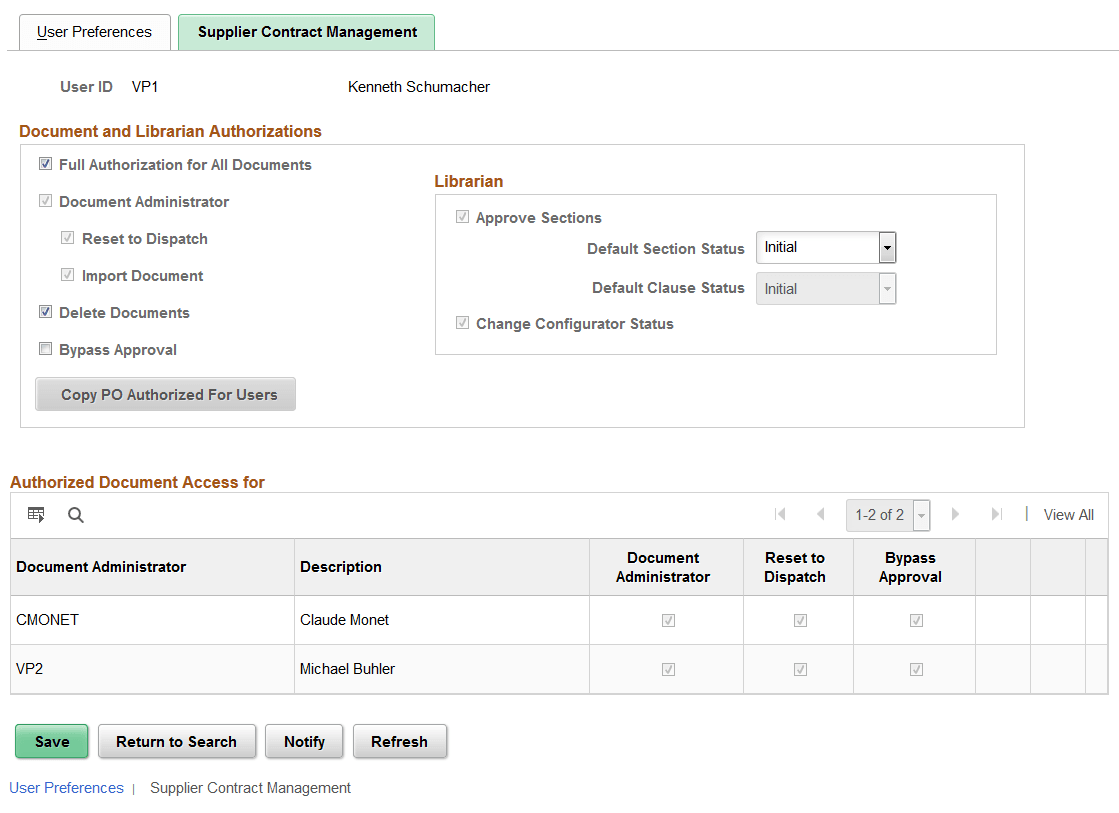This screenshot has height=813, width=1119.
Task: Enable the Bypass Approval checkbox
Action: (x=45, y=349)
